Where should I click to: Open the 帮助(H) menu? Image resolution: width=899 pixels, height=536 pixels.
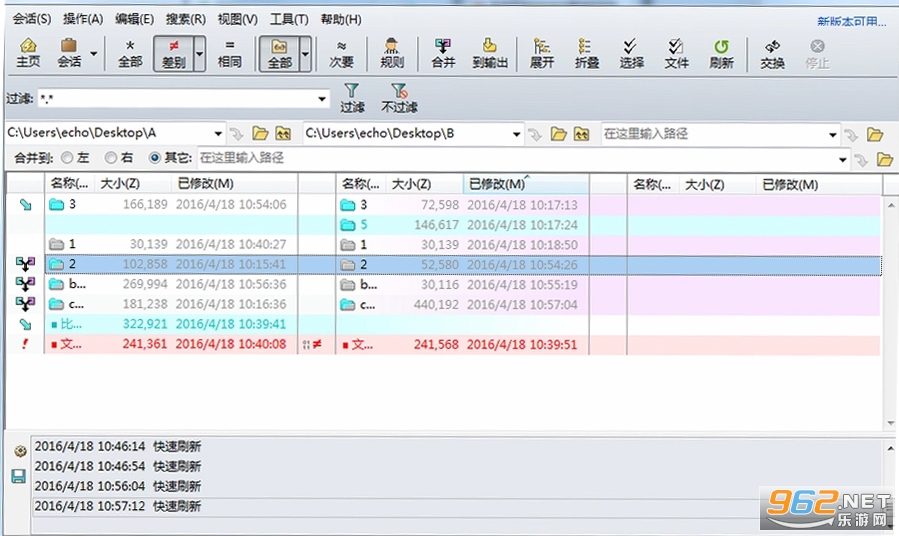[341, 19]
